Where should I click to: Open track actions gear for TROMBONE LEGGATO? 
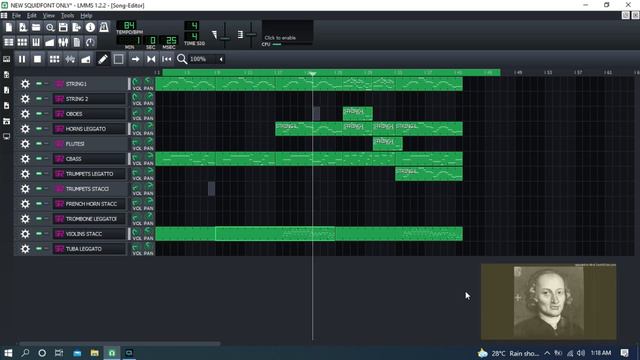click(25, 219)
